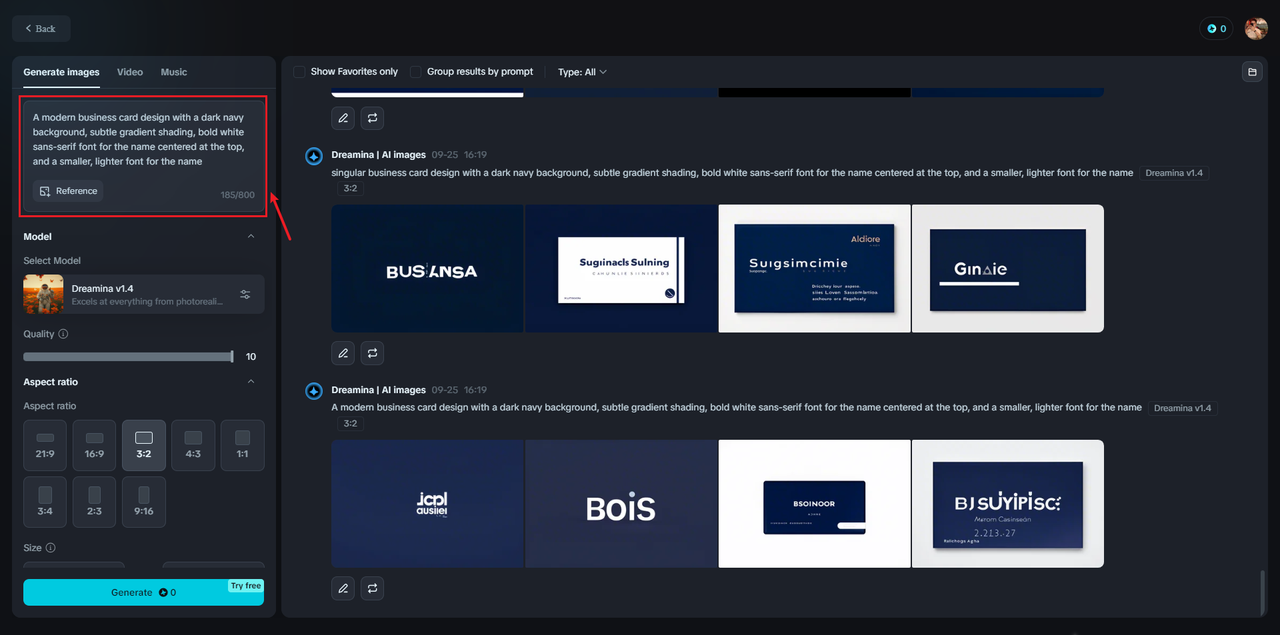
Task: Click edit pencil icon under the BOiS row
Action: pyautogui.click(x=343, y=588)
